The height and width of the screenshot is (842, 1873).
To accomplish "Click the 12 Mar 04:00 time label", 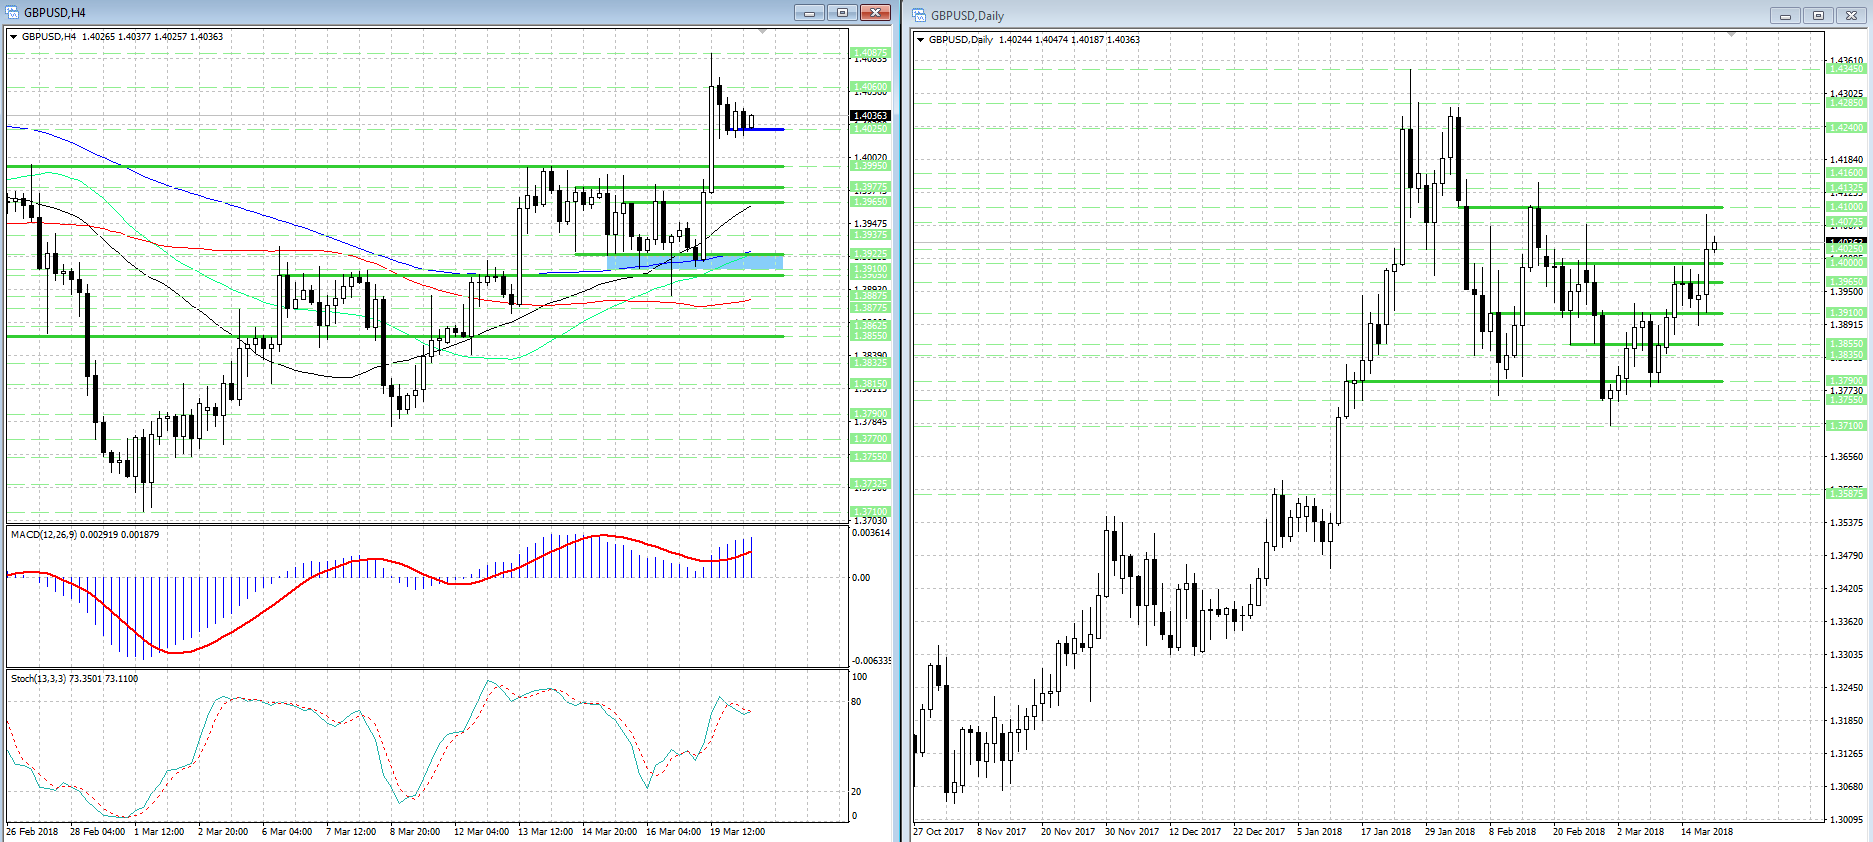I will pyautogui.click(x=481, y=832).
